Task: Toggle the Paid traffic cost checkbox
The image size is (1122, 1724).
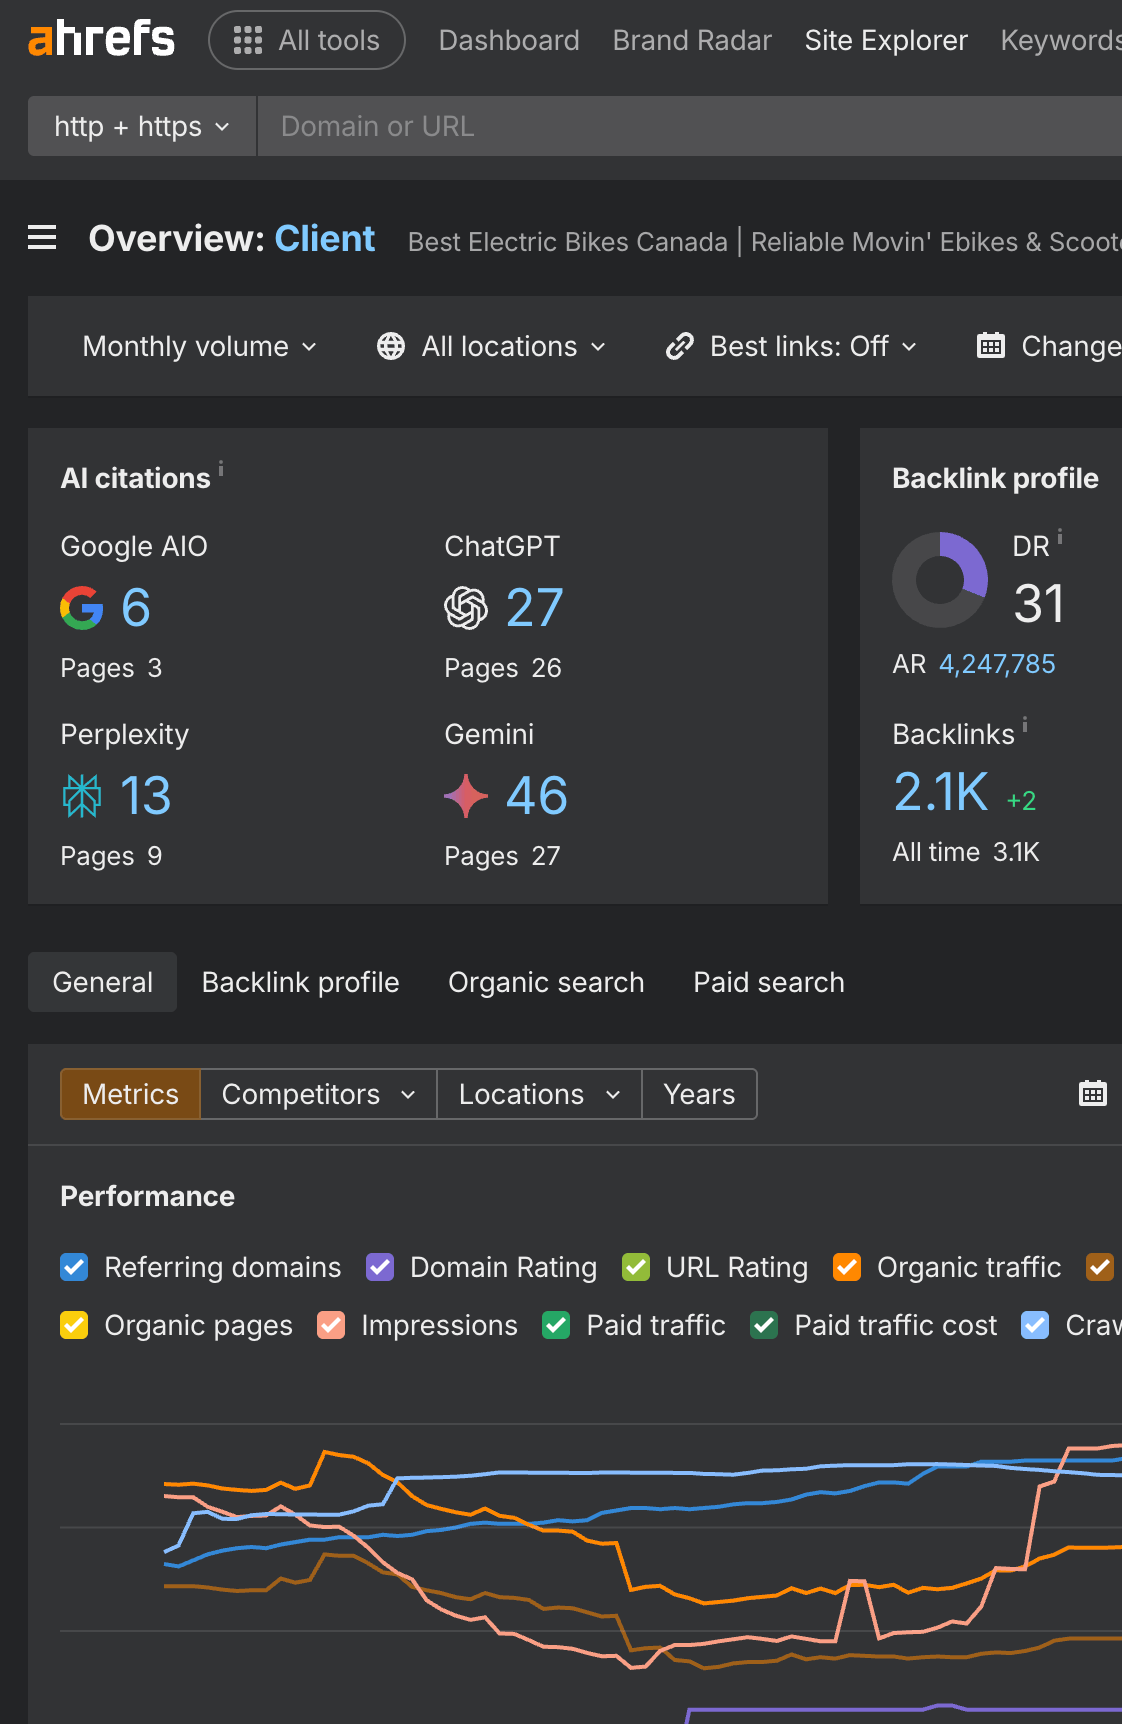Action: (764, 1325)
